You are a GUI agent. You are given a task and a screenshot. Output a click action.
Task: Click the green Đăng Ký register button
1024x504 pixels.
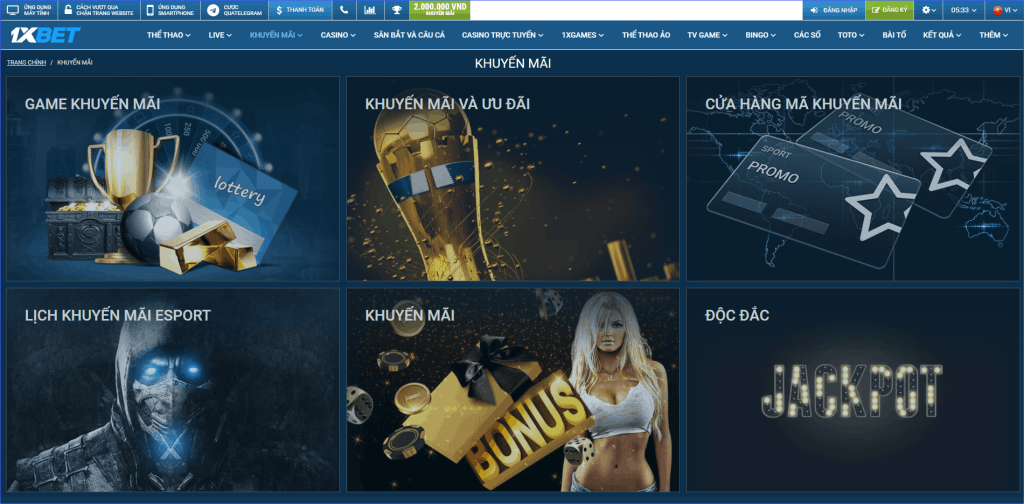889,10
